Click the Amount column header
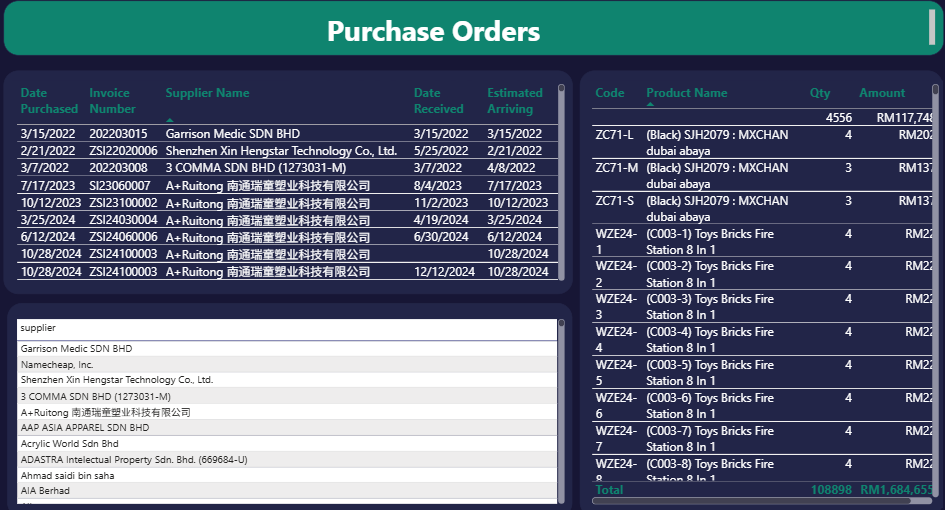The height and width of the screenshot is (510, 945). tap(882, 93)
